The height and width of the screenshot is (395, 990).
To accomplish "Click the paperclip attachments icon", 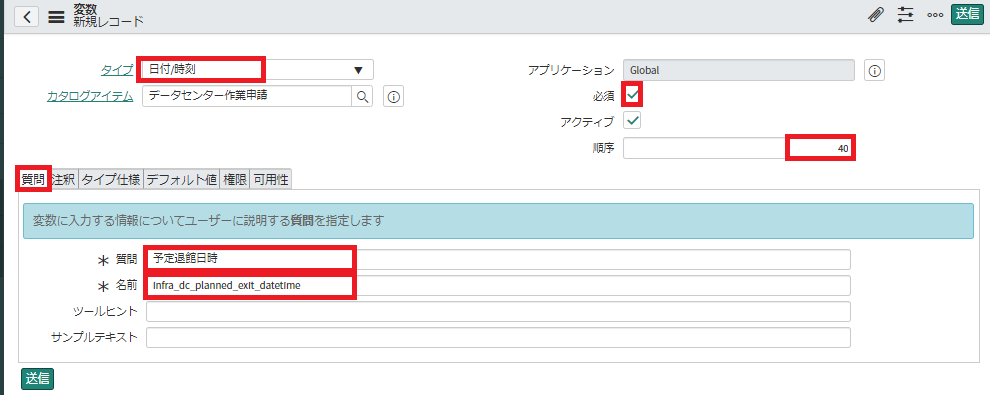I will pos(876,15).
